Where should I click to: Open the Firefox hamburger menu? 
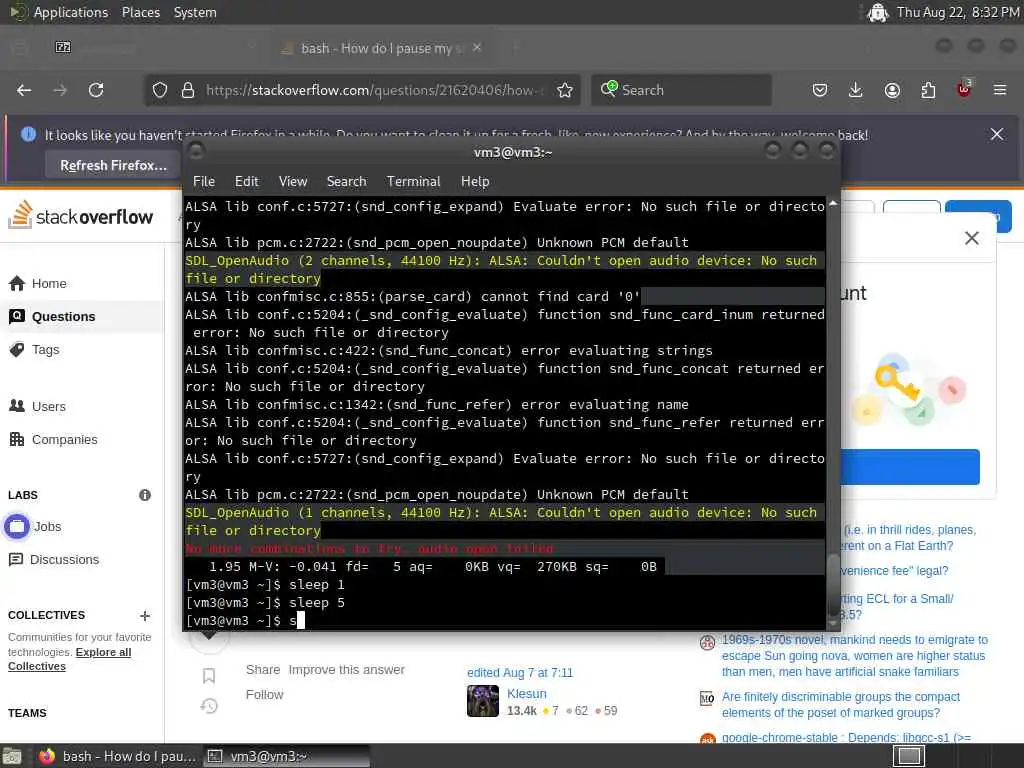point(1000,90)
